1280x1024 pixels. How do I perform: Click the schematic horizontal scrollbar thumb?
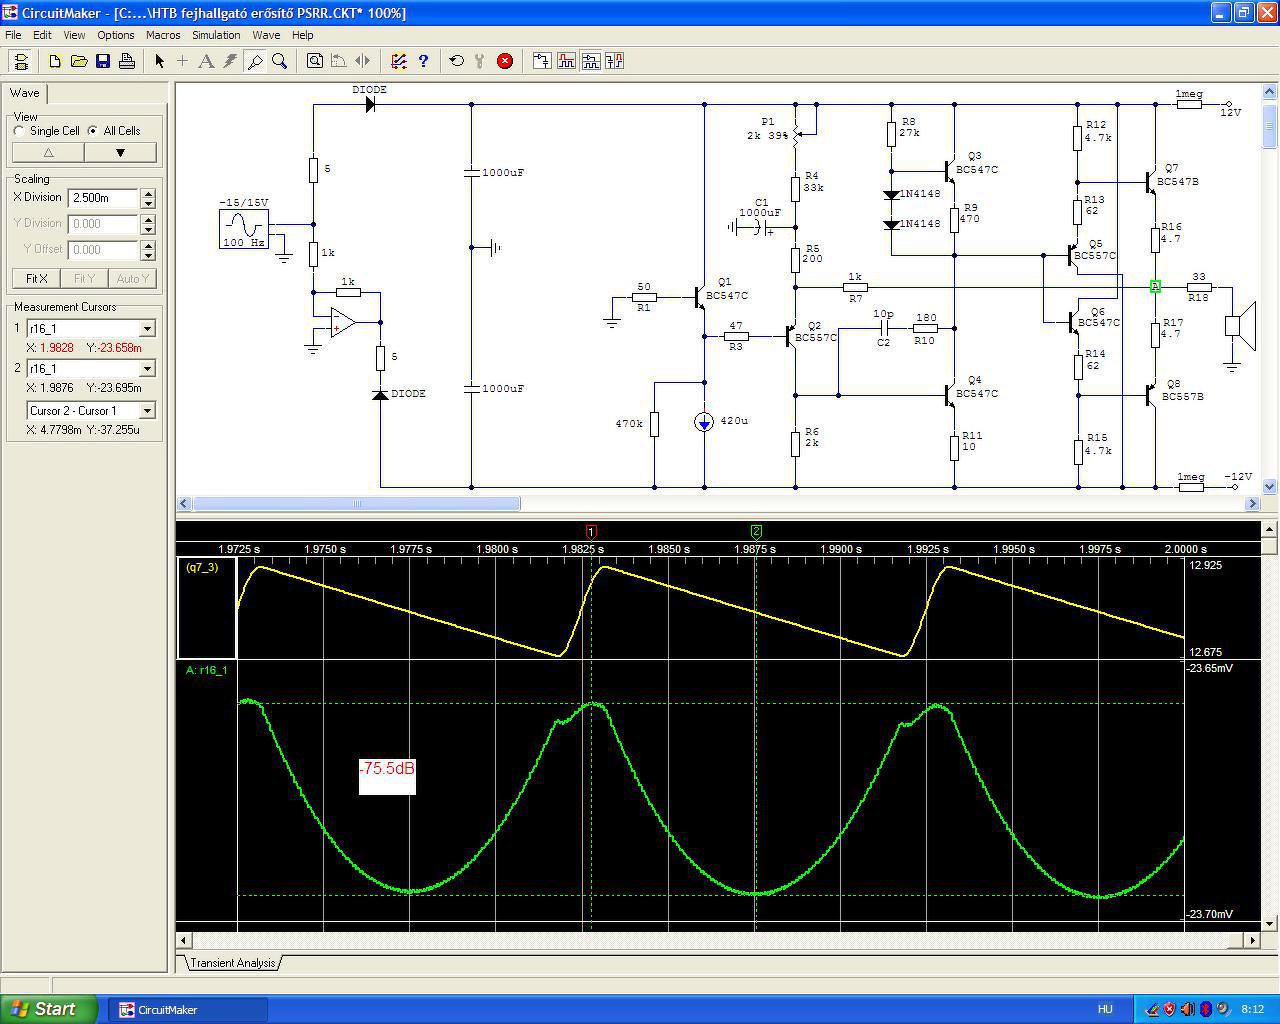356,503
